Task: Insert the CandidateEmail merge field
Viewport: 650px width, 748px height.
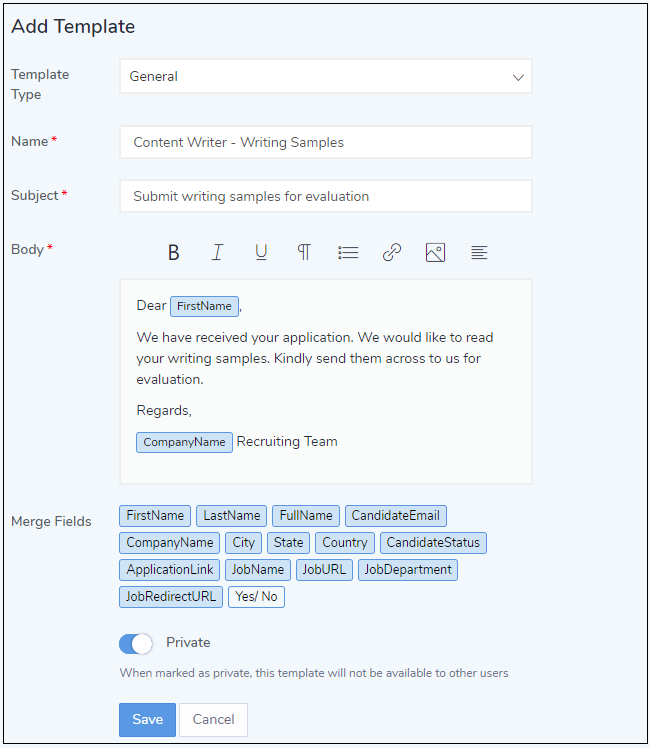Action: click(396, 516)
